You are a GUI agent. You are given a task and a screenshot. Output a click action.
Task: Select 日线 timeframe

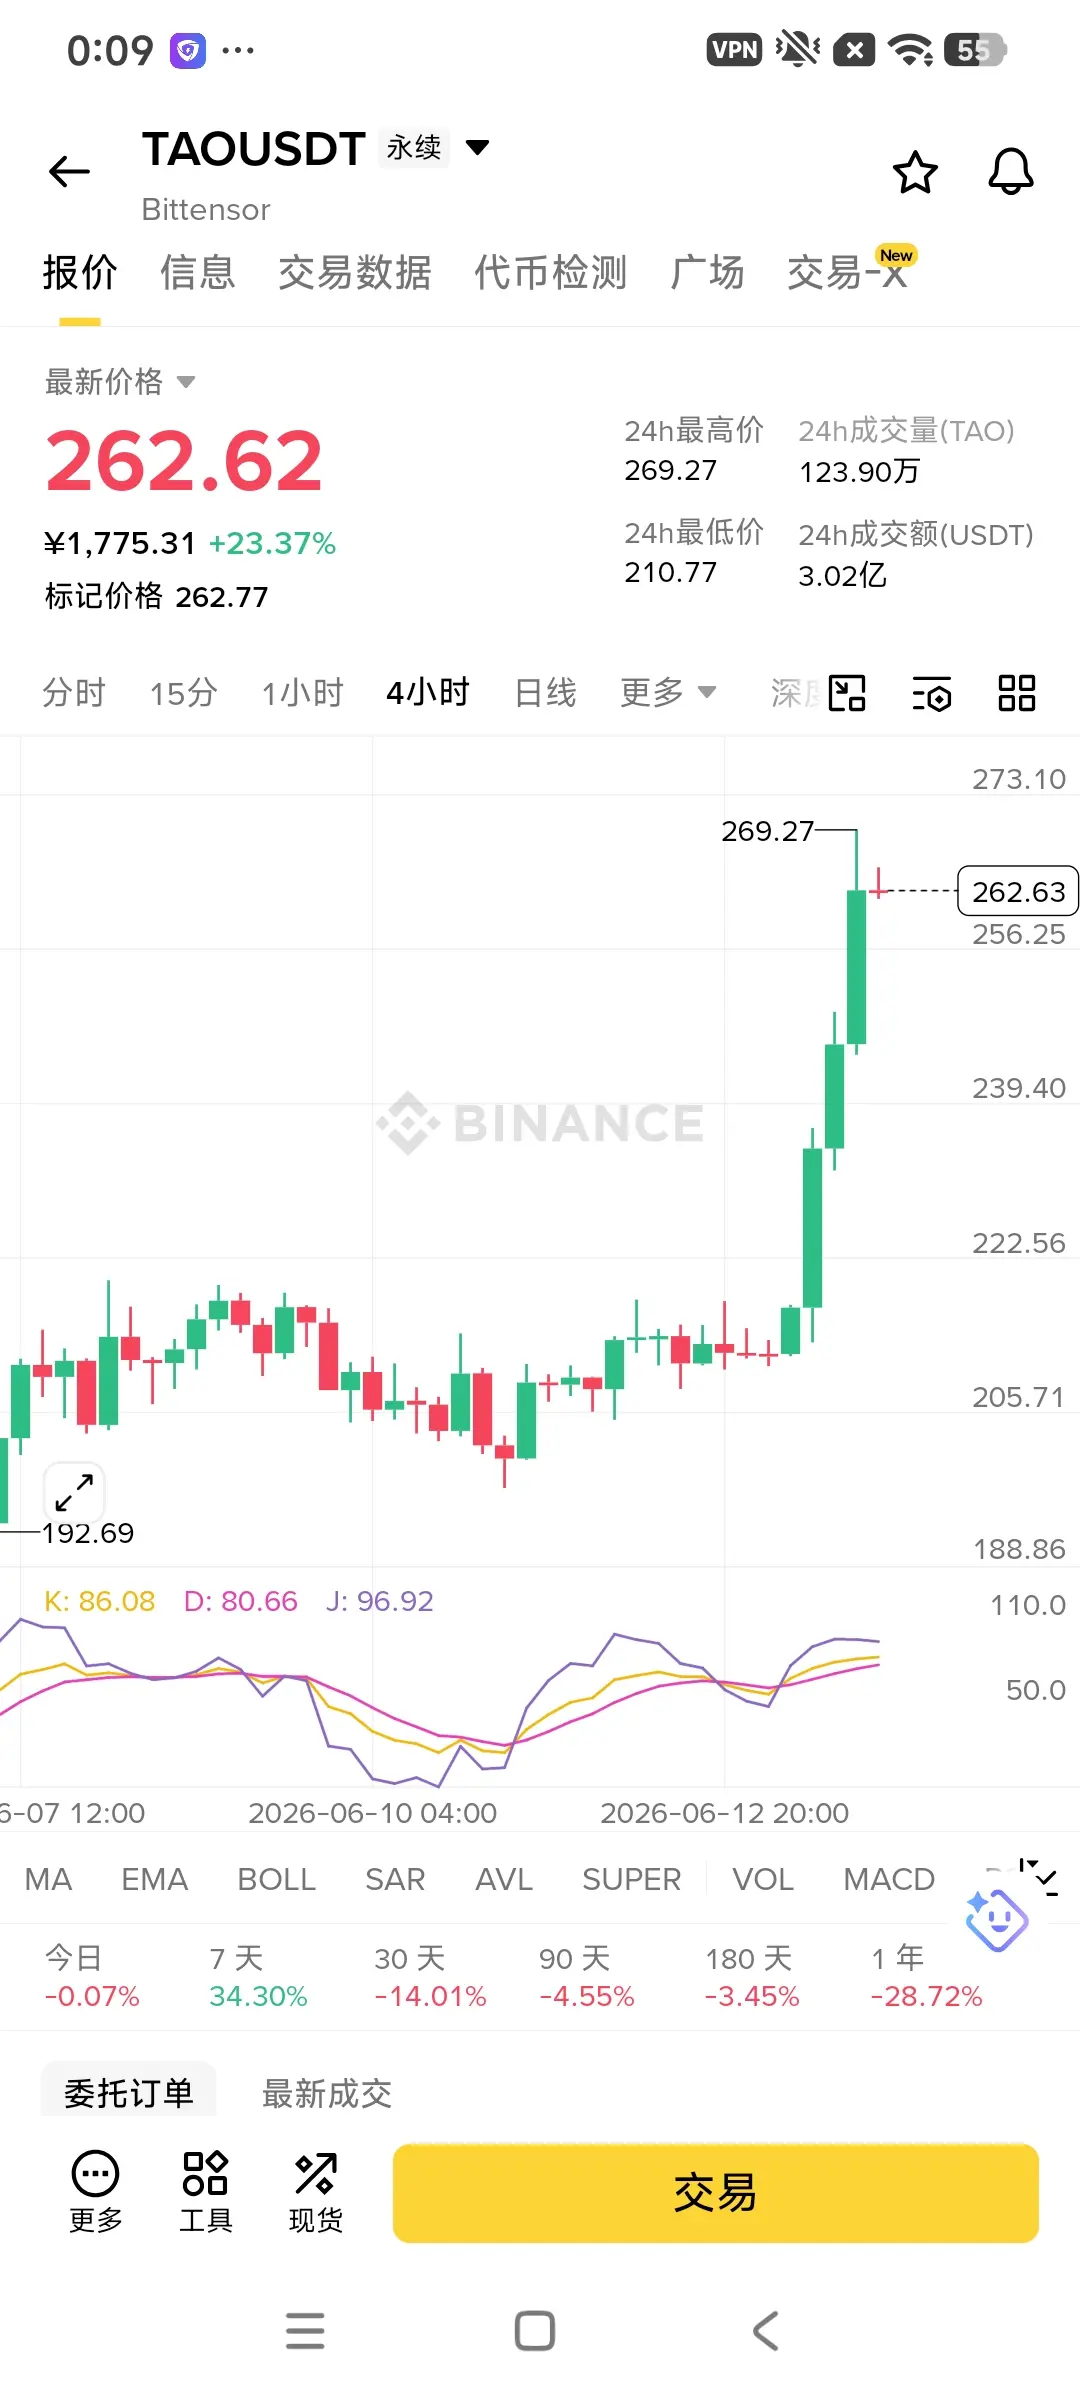pyautogui.click(x=545, y=692)
